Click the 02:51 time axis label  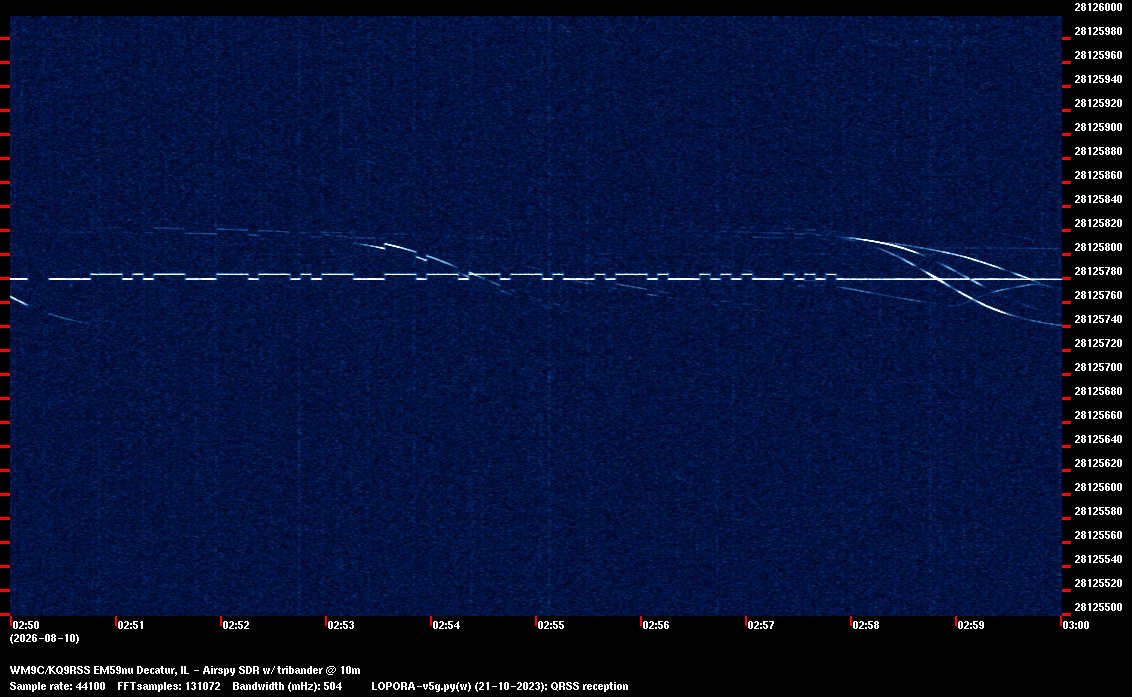(x=131, y=625)
